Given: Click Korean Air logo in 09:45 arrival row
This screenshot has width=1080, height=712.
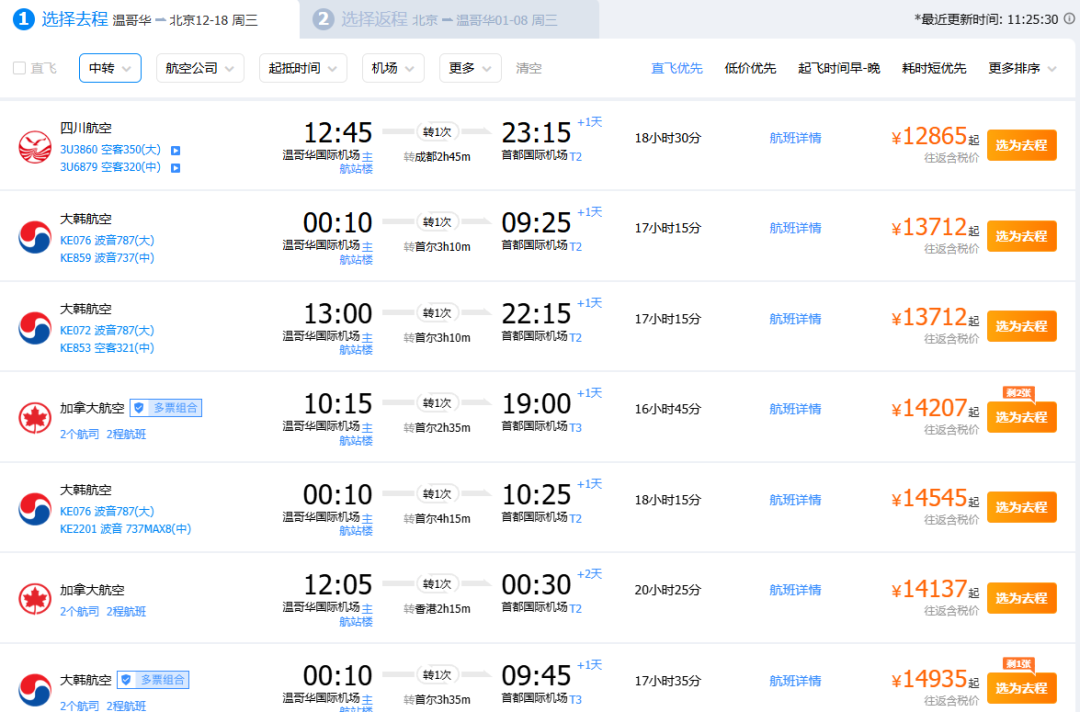Looking at the screenshot, I should point(34,689).
